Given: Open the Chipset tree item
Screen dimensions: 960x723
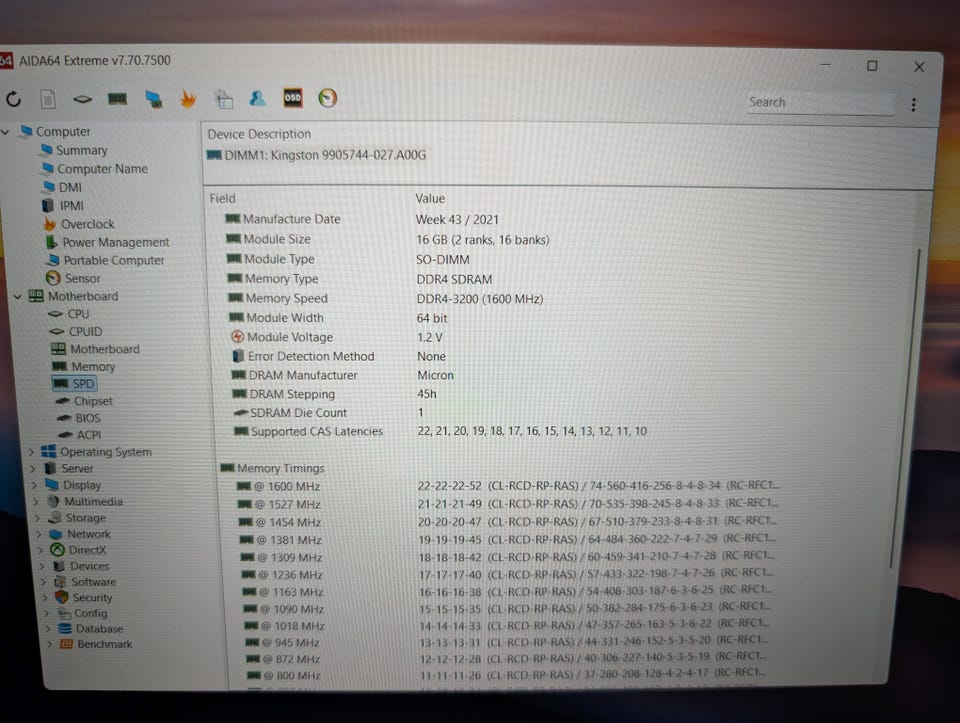Looking at the screenshot, I should click(84, 401).
